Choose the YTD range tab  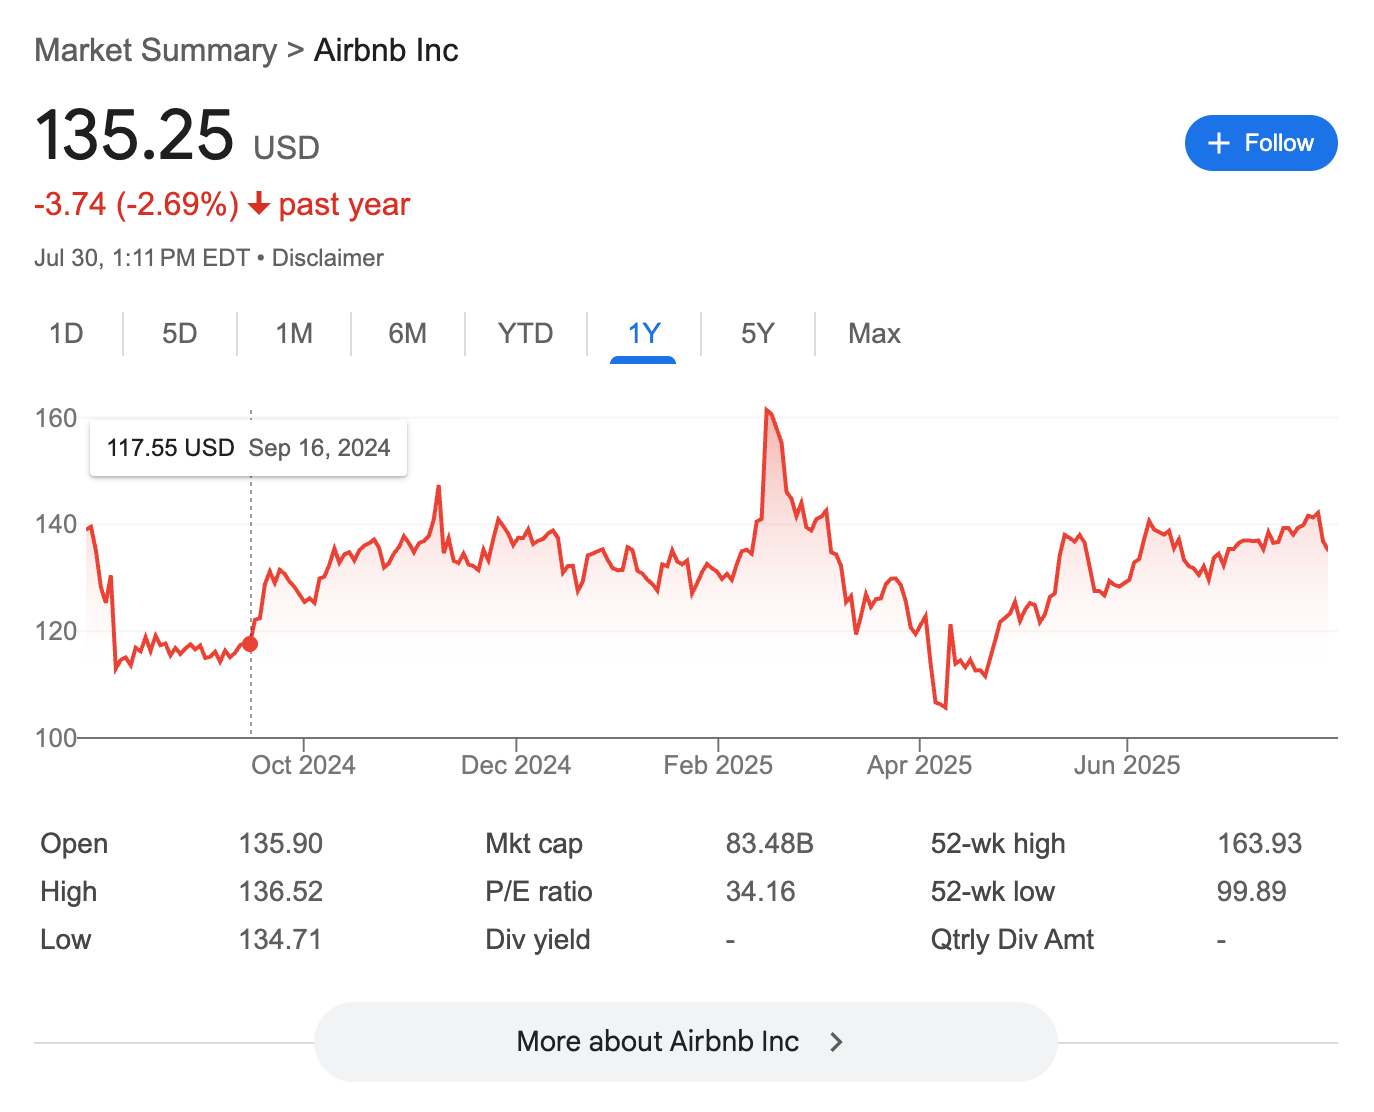[x=526, y=333]
